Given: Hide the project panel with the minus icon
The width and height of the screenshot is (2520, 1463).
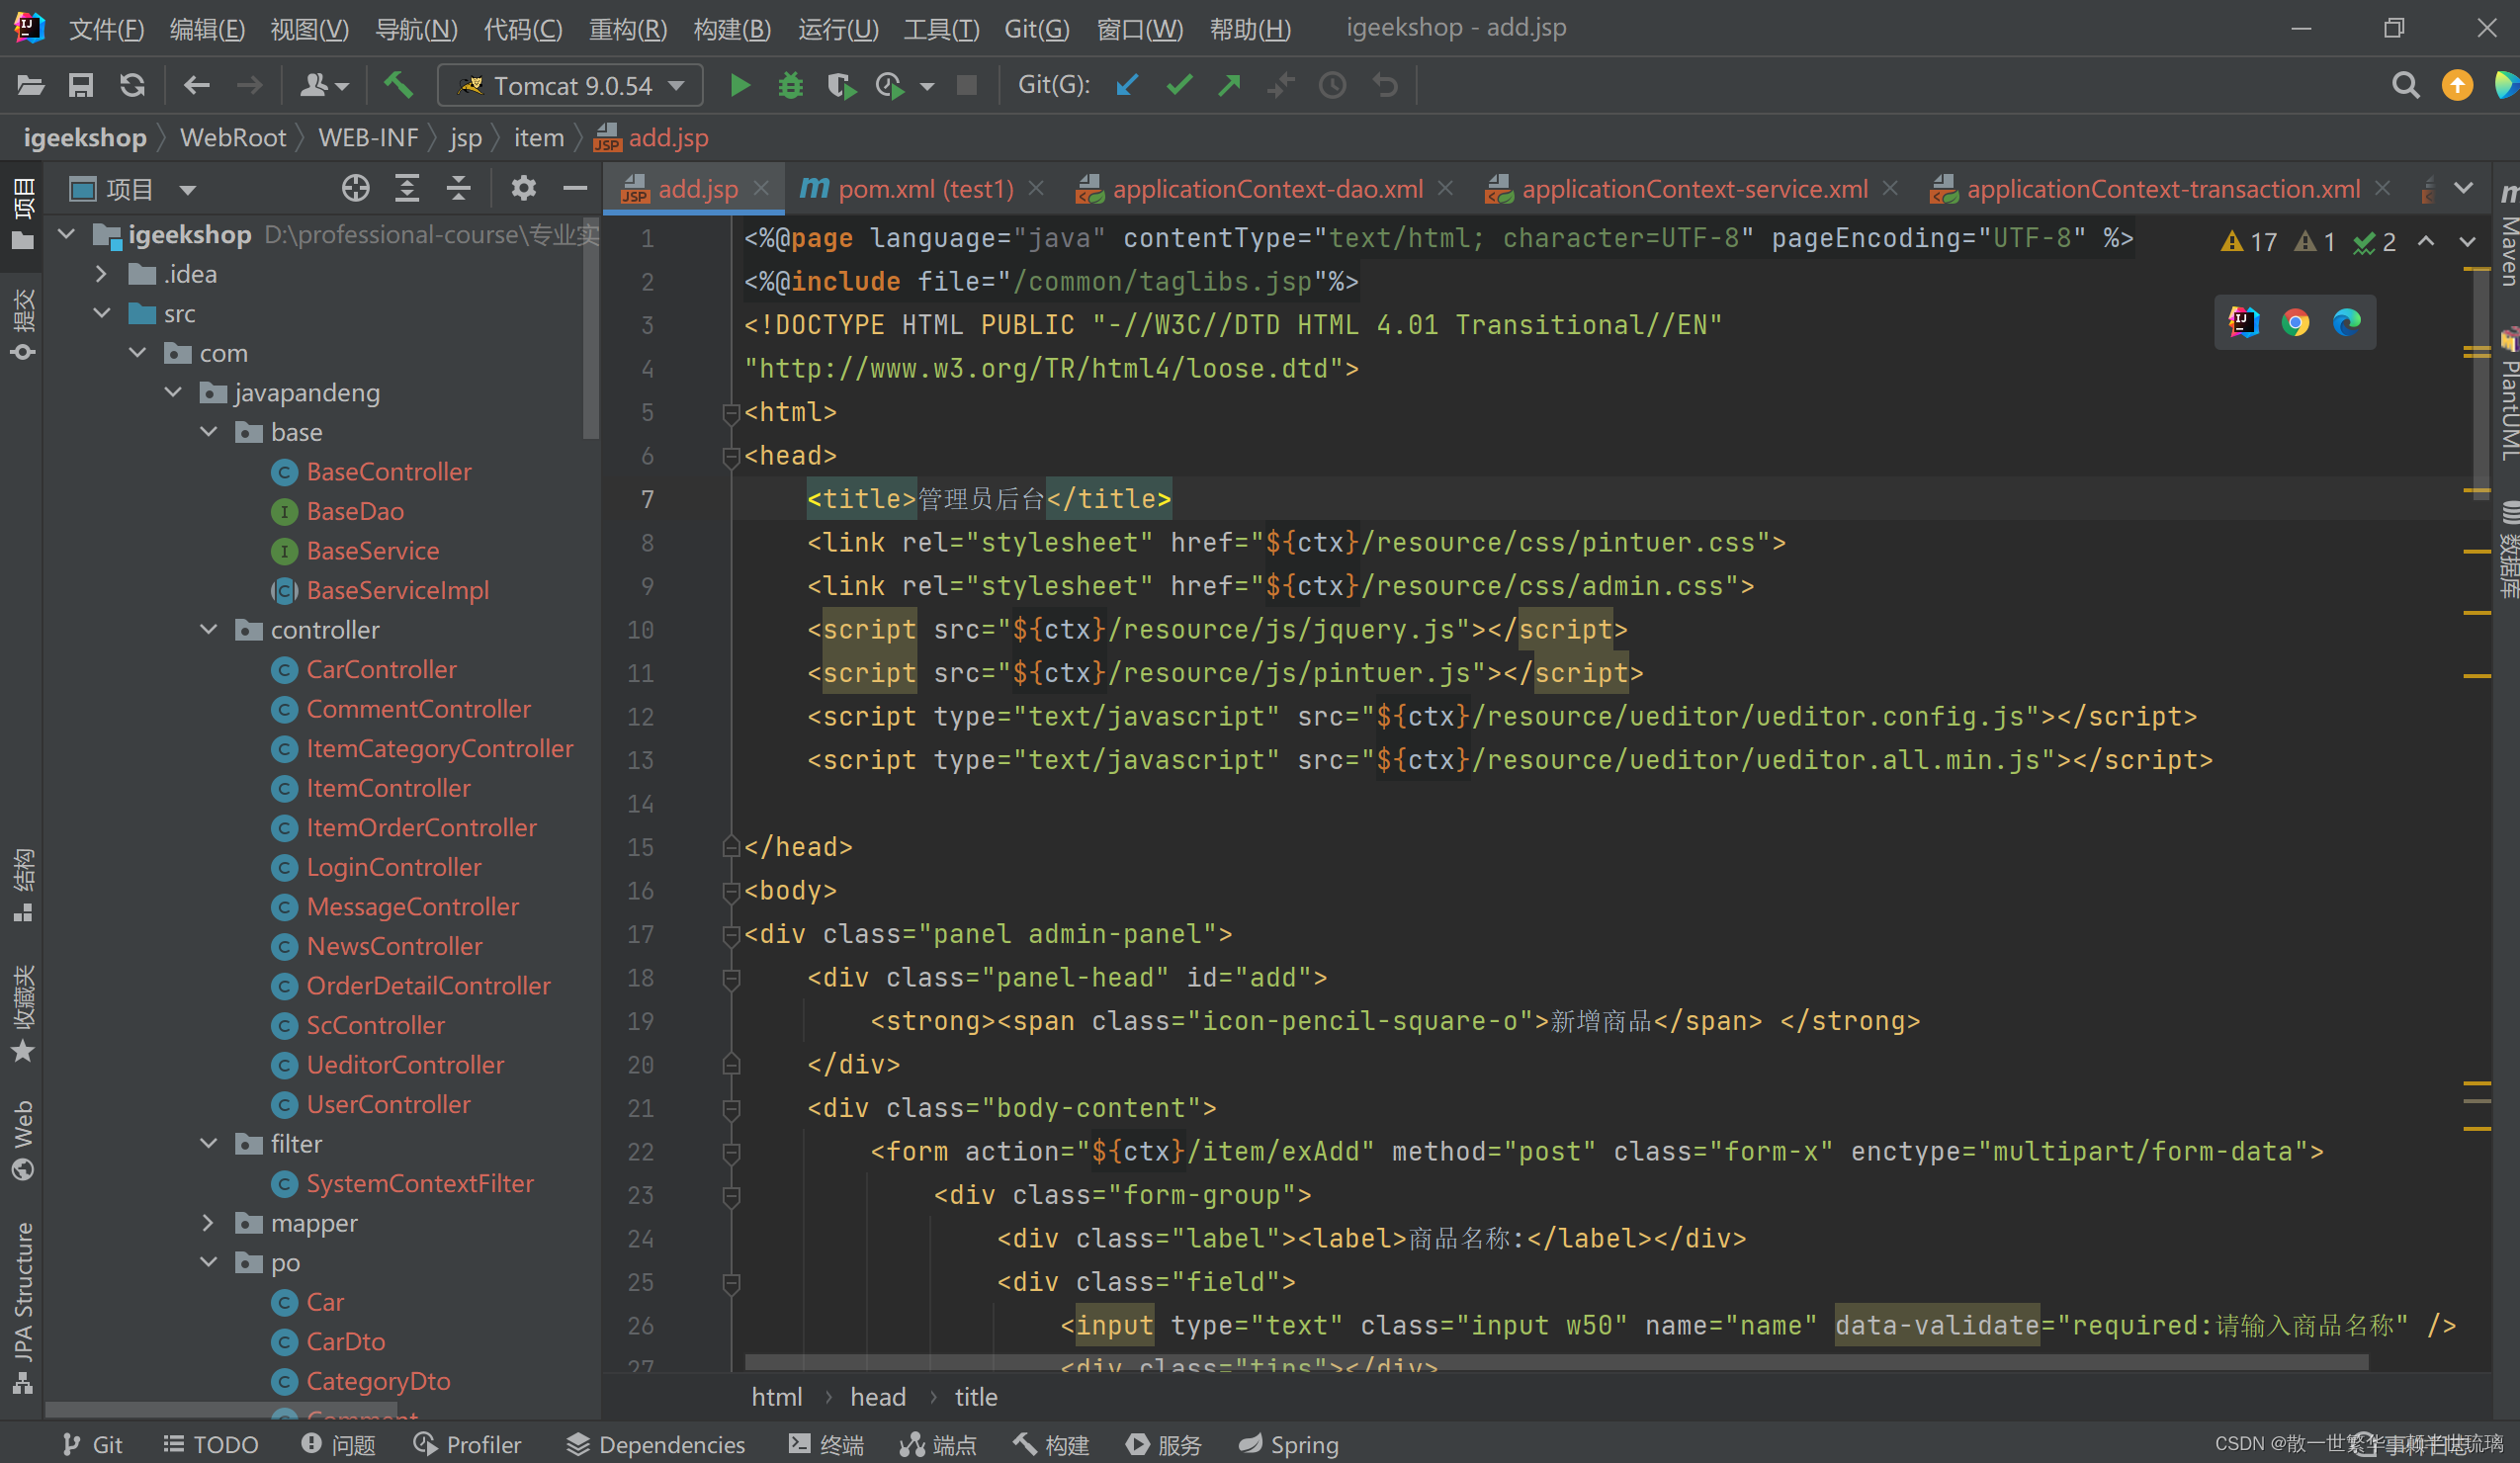Looking at the screenshot, I should pyautogui.click(x=575, y=188).
